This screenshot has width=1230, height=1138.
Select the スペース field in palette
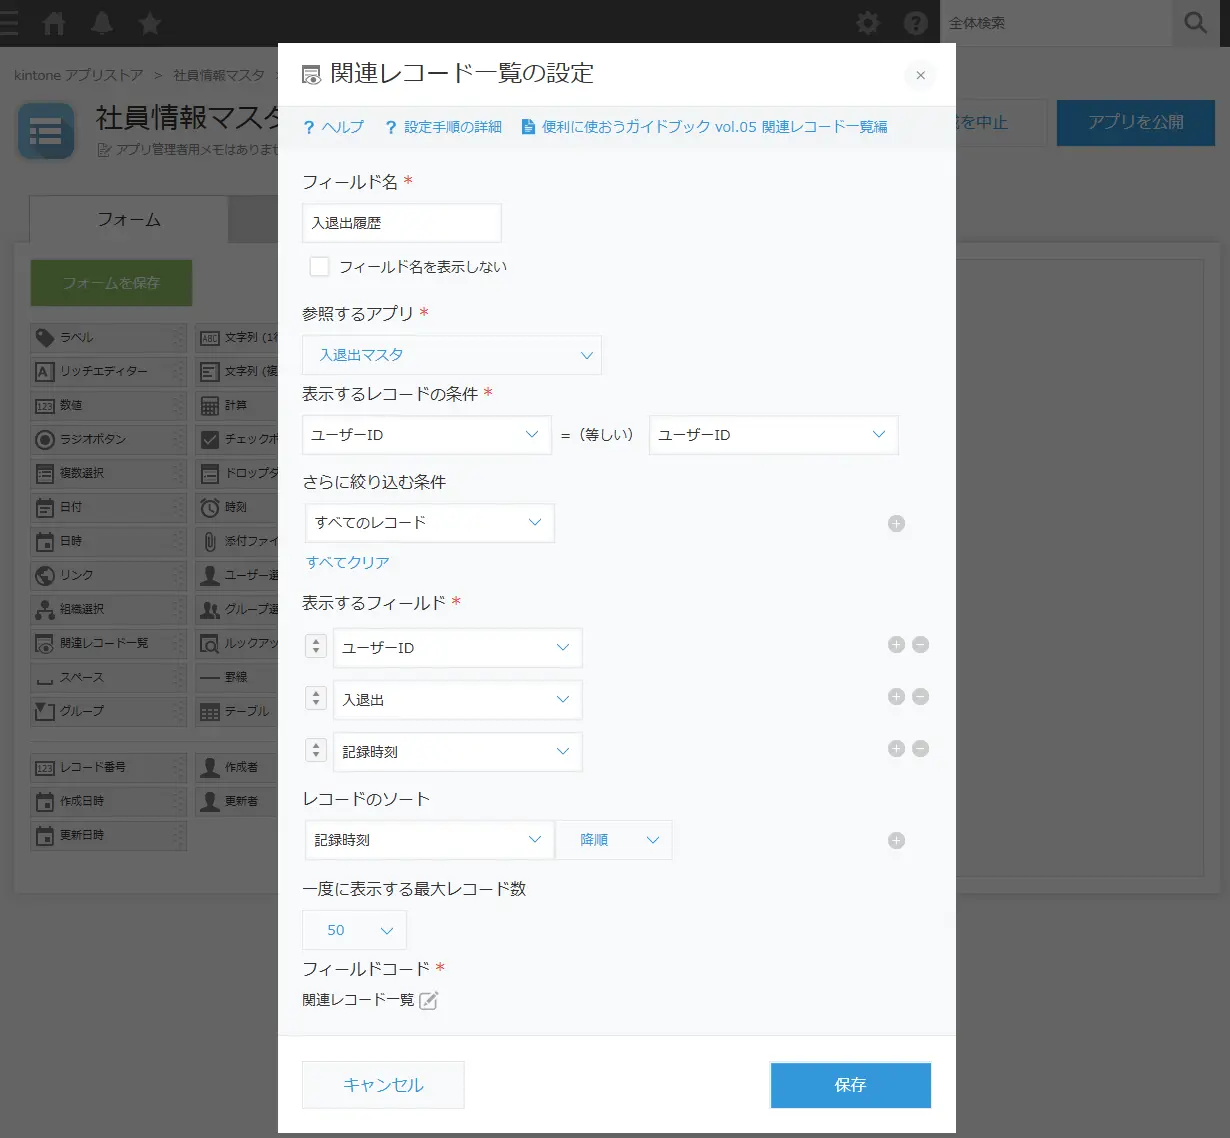tap(109, 678)
